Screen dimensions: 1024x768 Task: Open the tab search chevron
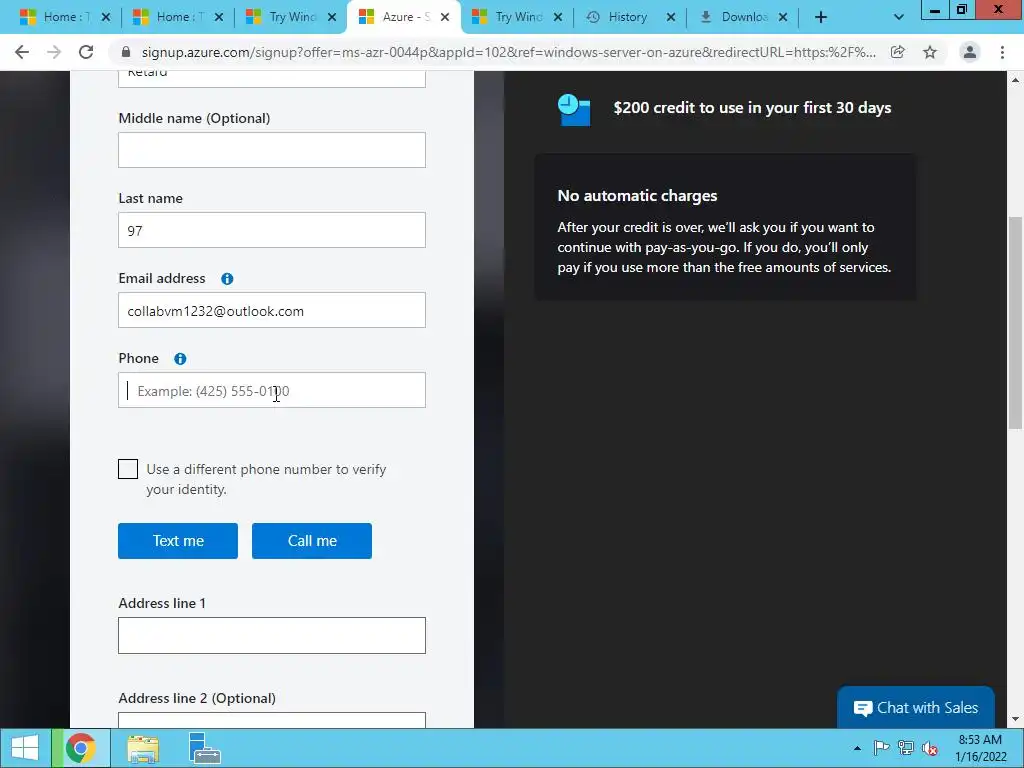tap(899, 18)
